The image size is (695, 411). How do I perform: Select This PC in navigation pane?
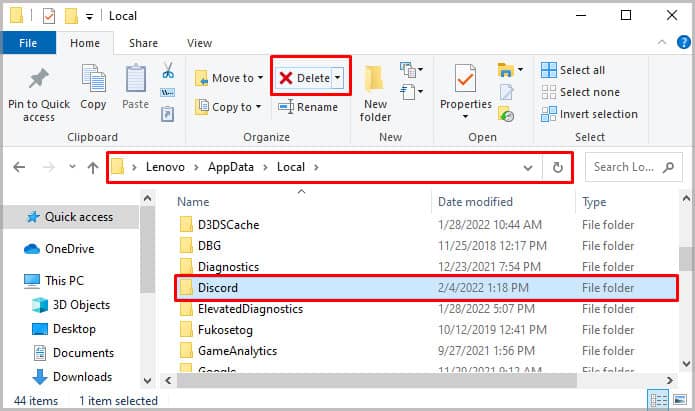(53, 281)
